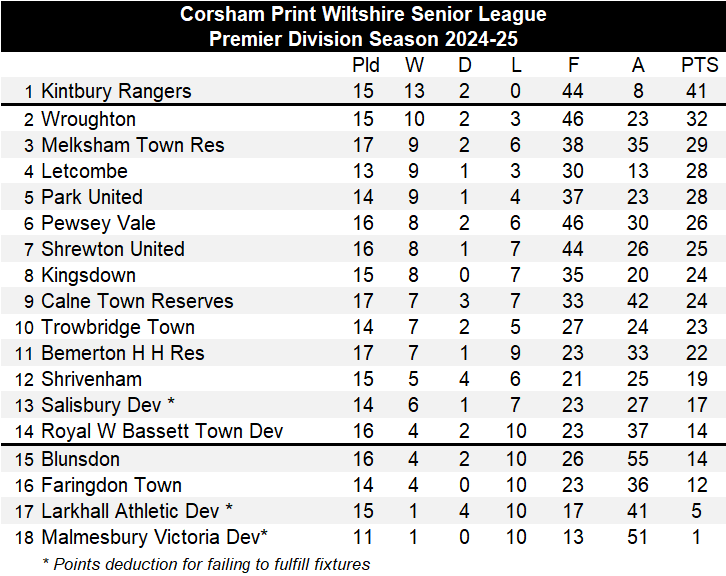Select Malmesbury Victoria Dev team name
Screen dimensions: 726x576
[154, 537]
